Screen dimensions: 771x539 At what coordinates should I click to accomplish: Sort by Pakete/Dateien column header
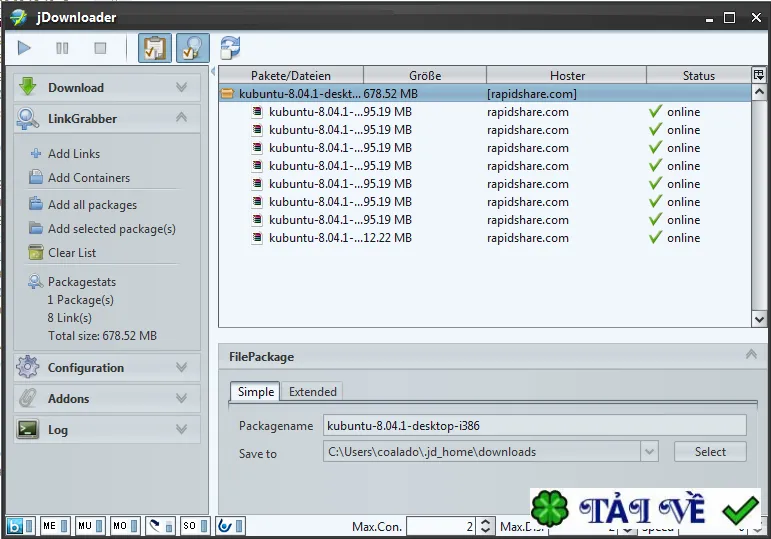[291, 75]
